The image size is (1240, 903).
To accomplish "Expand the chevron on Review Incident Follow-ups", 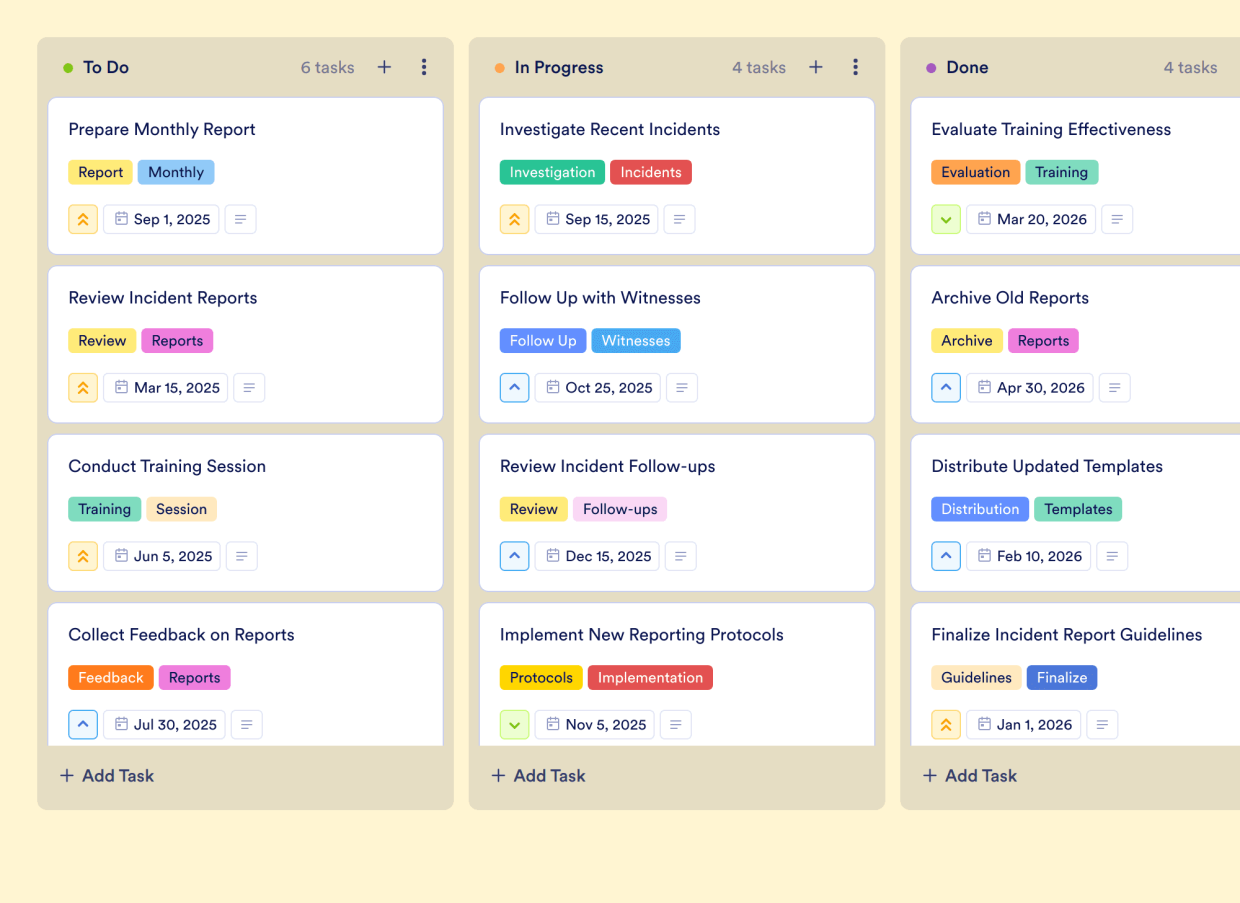I will click(x=514, y=556).
